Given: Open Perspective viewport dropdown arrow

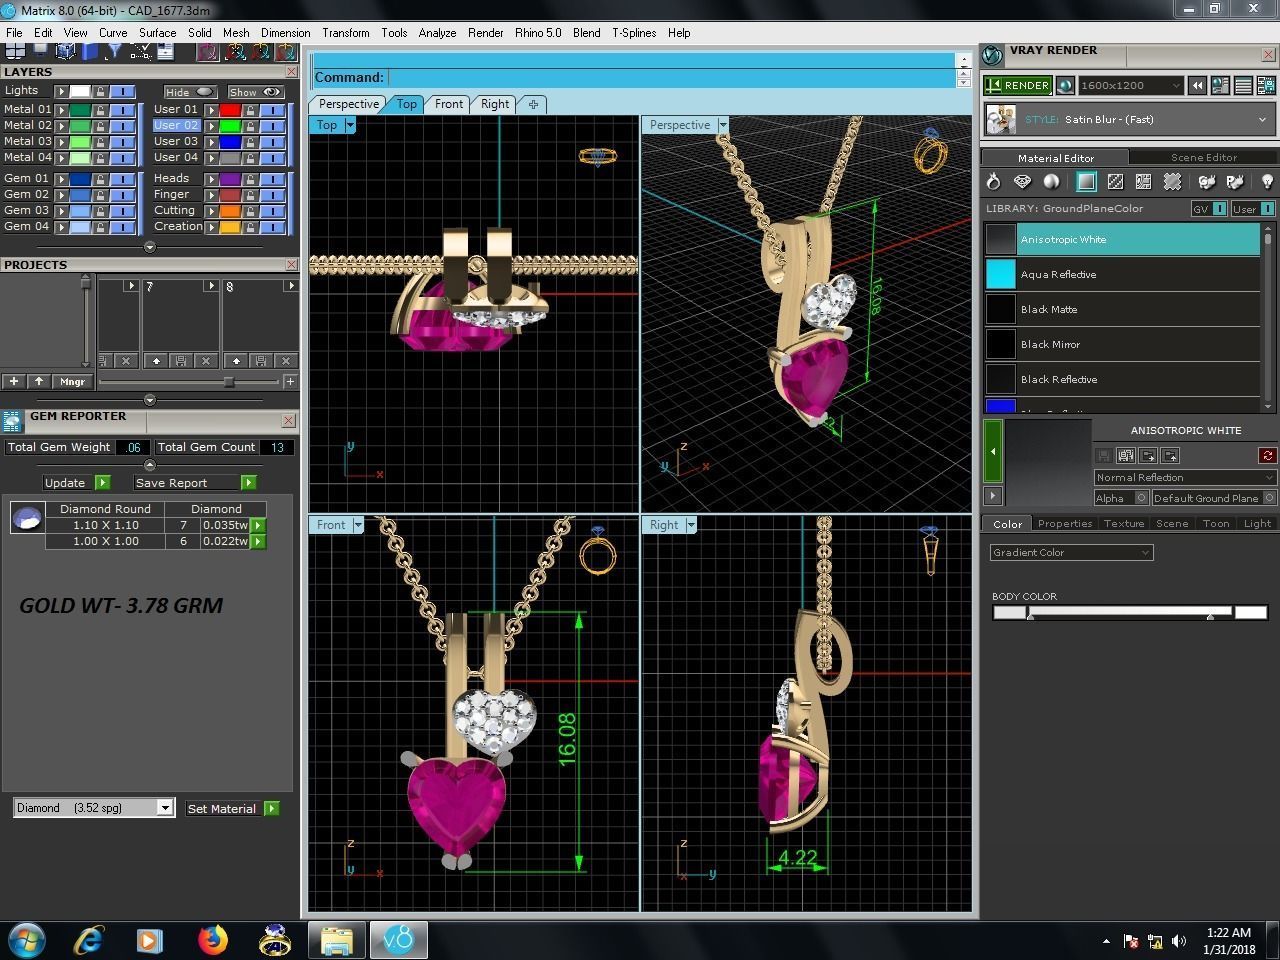Looking at the screenshot, I should tap(722, 125).
